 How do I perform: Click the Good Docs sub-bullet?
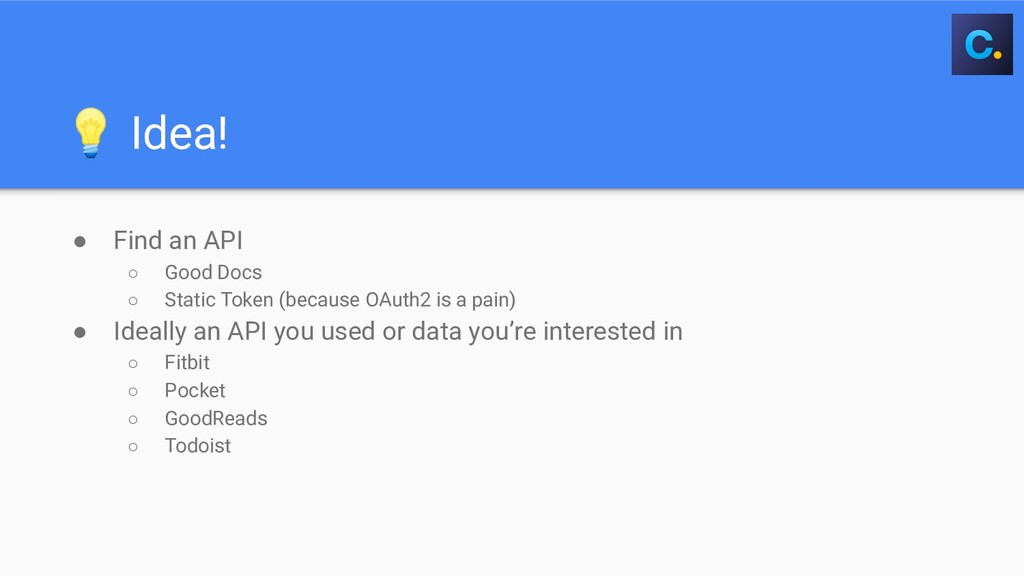click(x=213, y=272)
